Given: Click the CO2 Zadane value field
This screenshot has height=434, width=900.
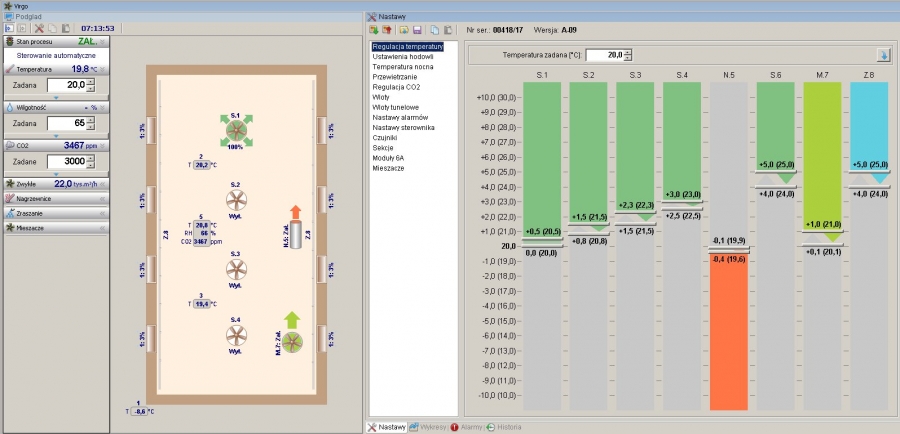Looking at the screenshot, I should [58, 160].
